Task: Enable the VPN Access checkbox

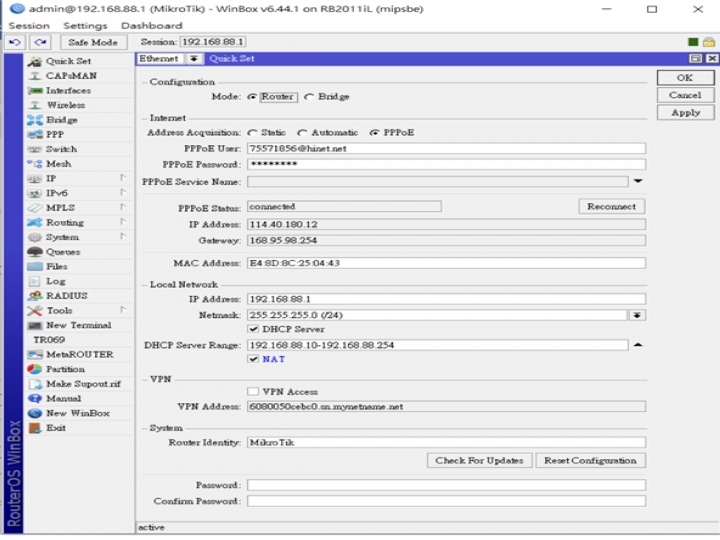Action: (x=253, y=391)
